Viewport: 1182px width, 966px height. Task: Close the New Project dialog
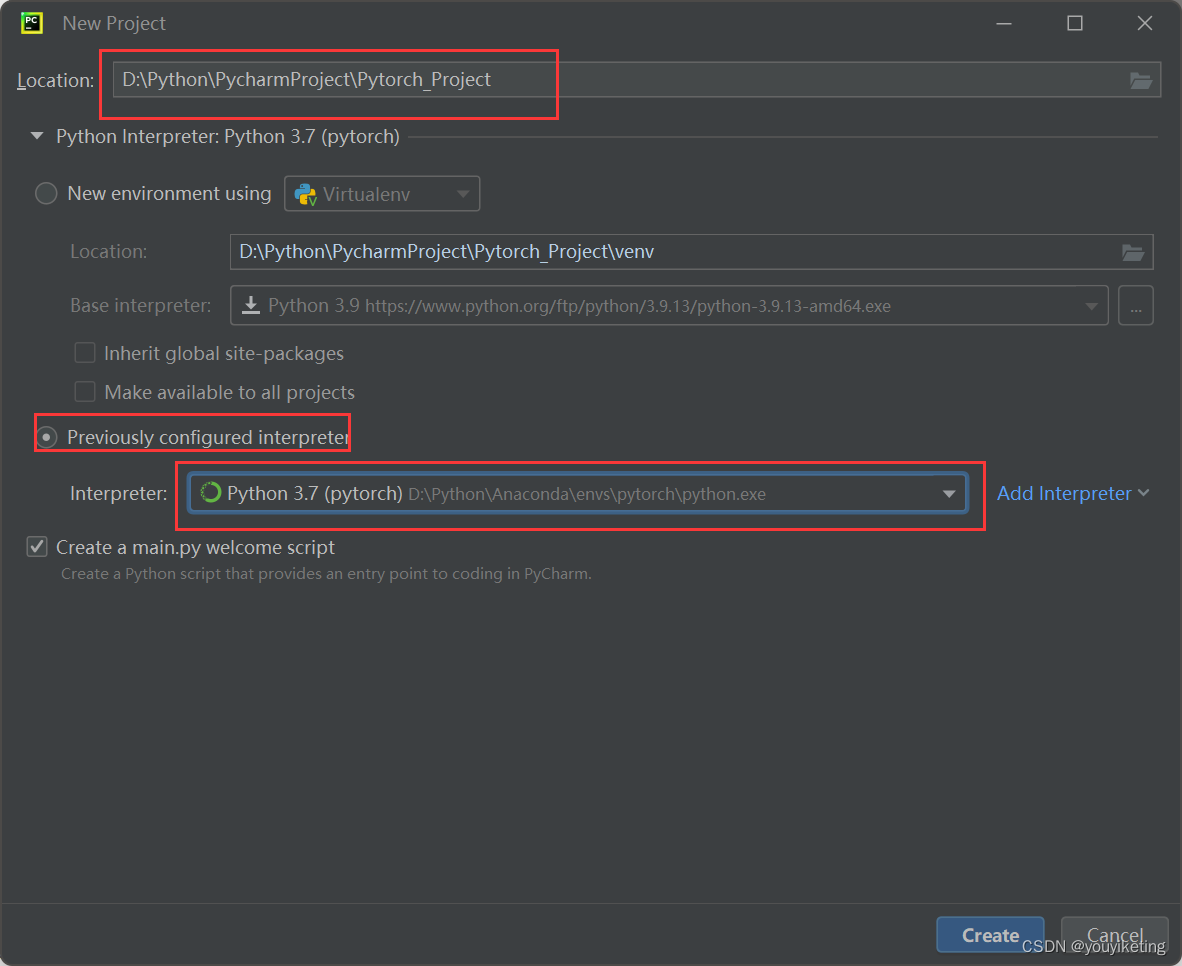tap(1144, 23)
